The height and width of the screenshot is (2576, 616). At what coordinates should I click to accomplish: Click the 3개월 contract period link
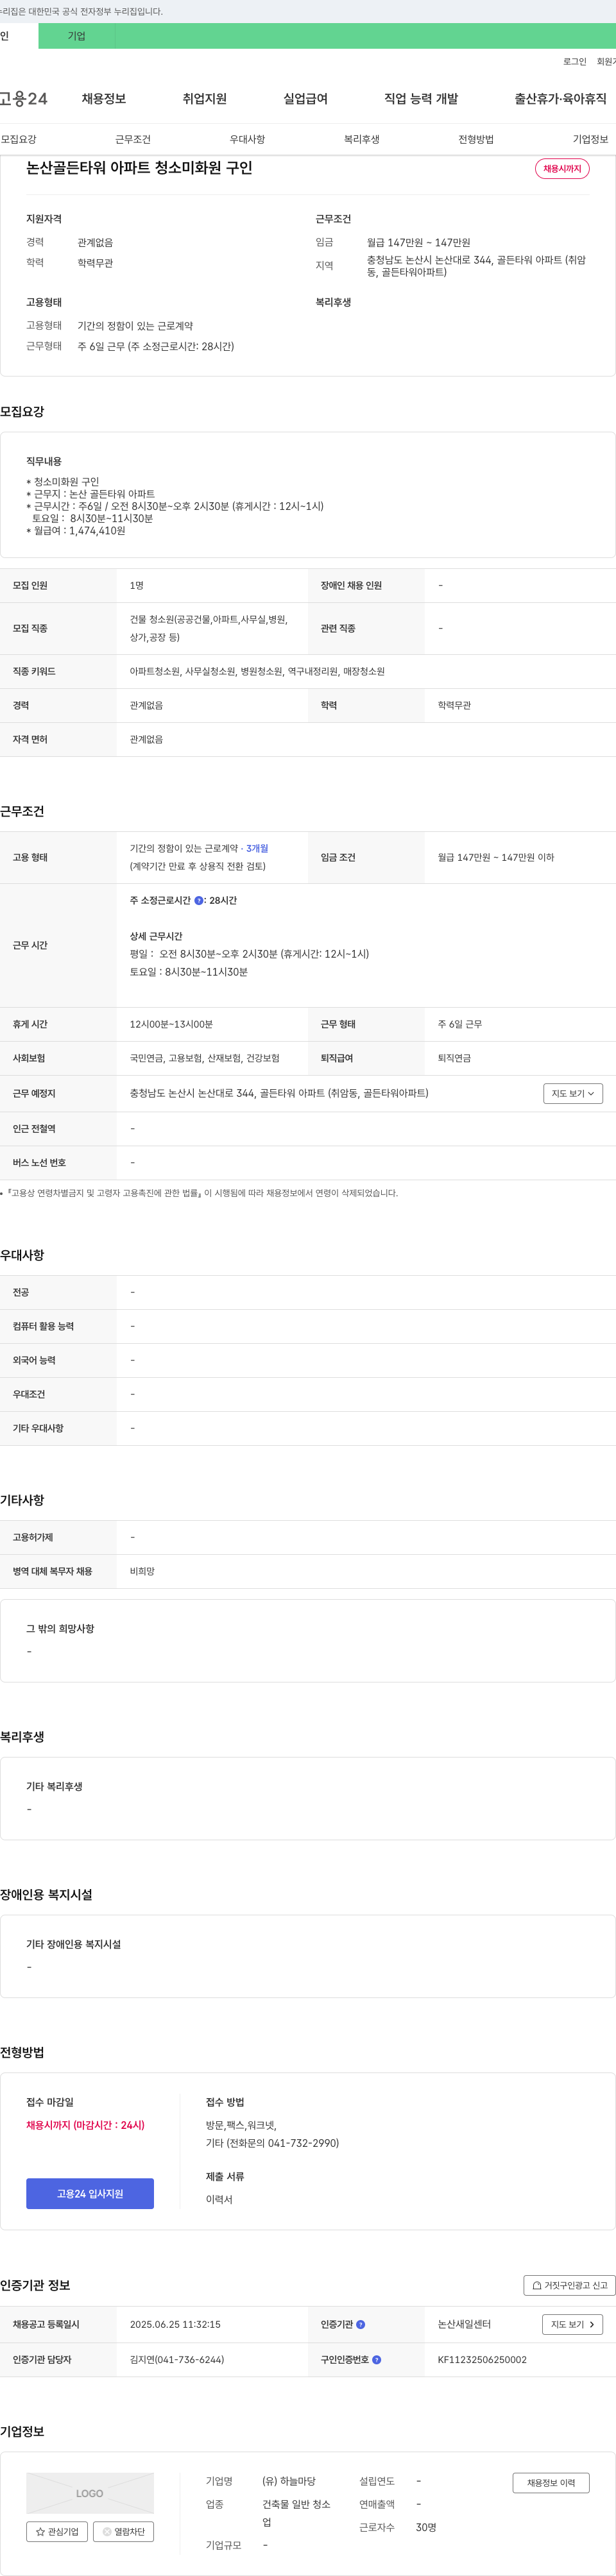click(x=257, y=848)
